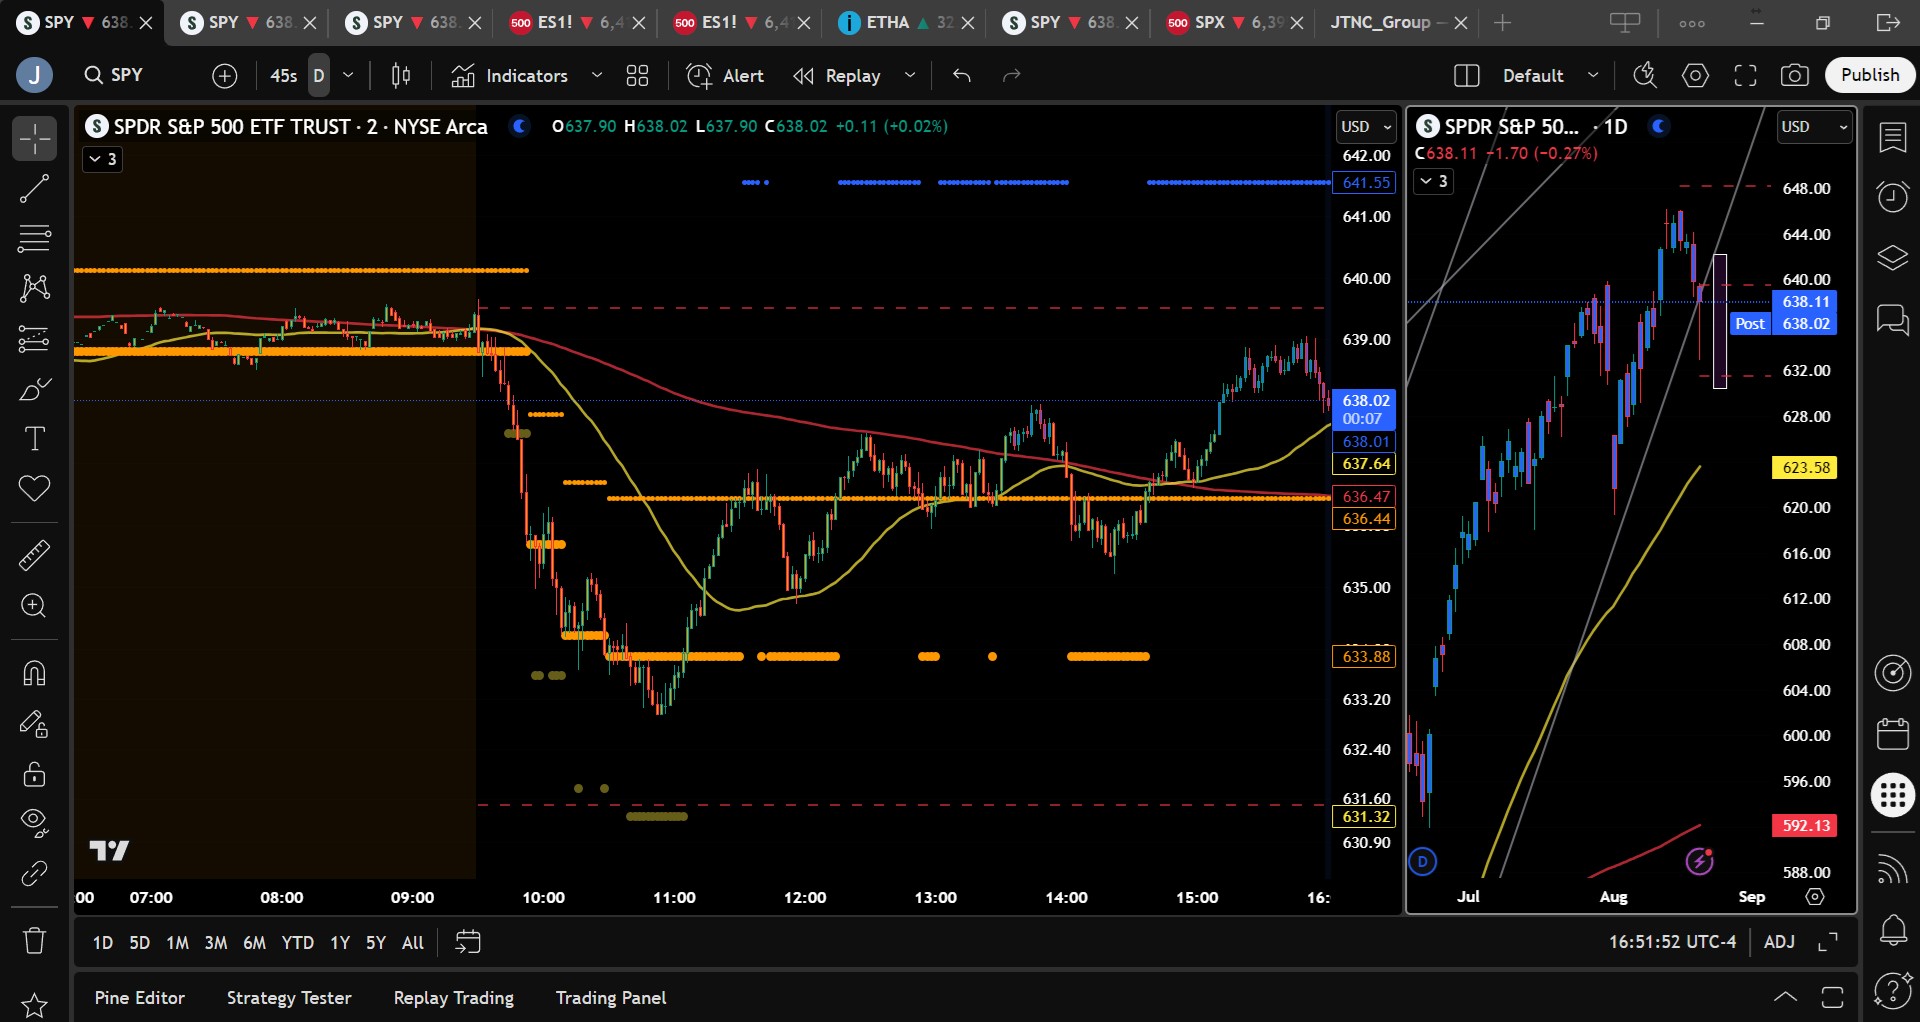
Task: Open the Strategy Tester tab
Action: [289, 998]
